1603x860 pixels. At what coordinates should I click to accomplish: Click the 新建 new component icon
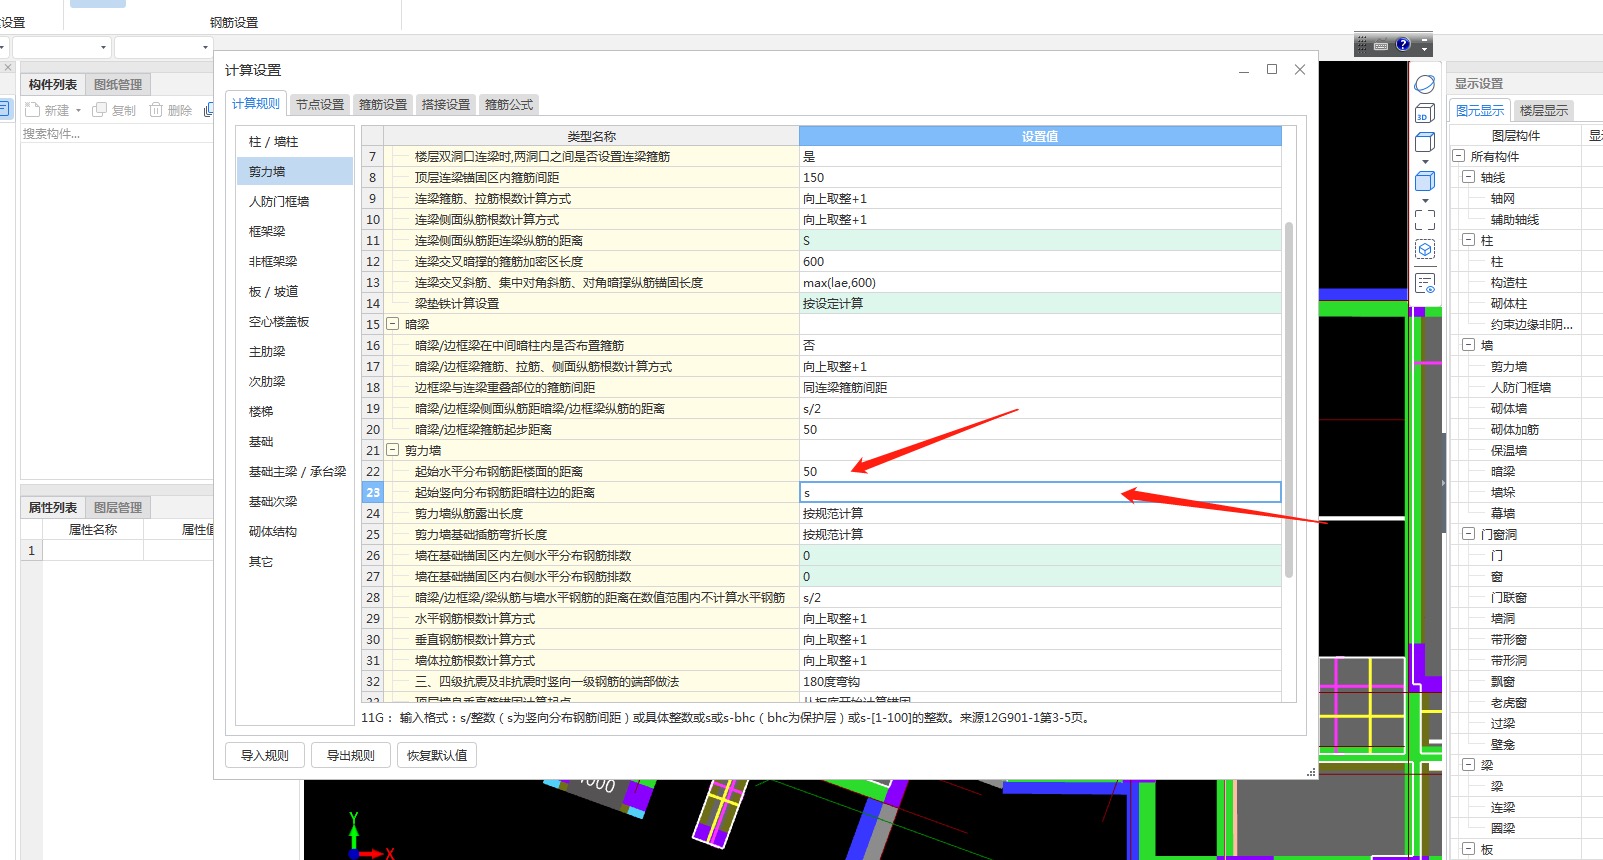click(33, 110)
